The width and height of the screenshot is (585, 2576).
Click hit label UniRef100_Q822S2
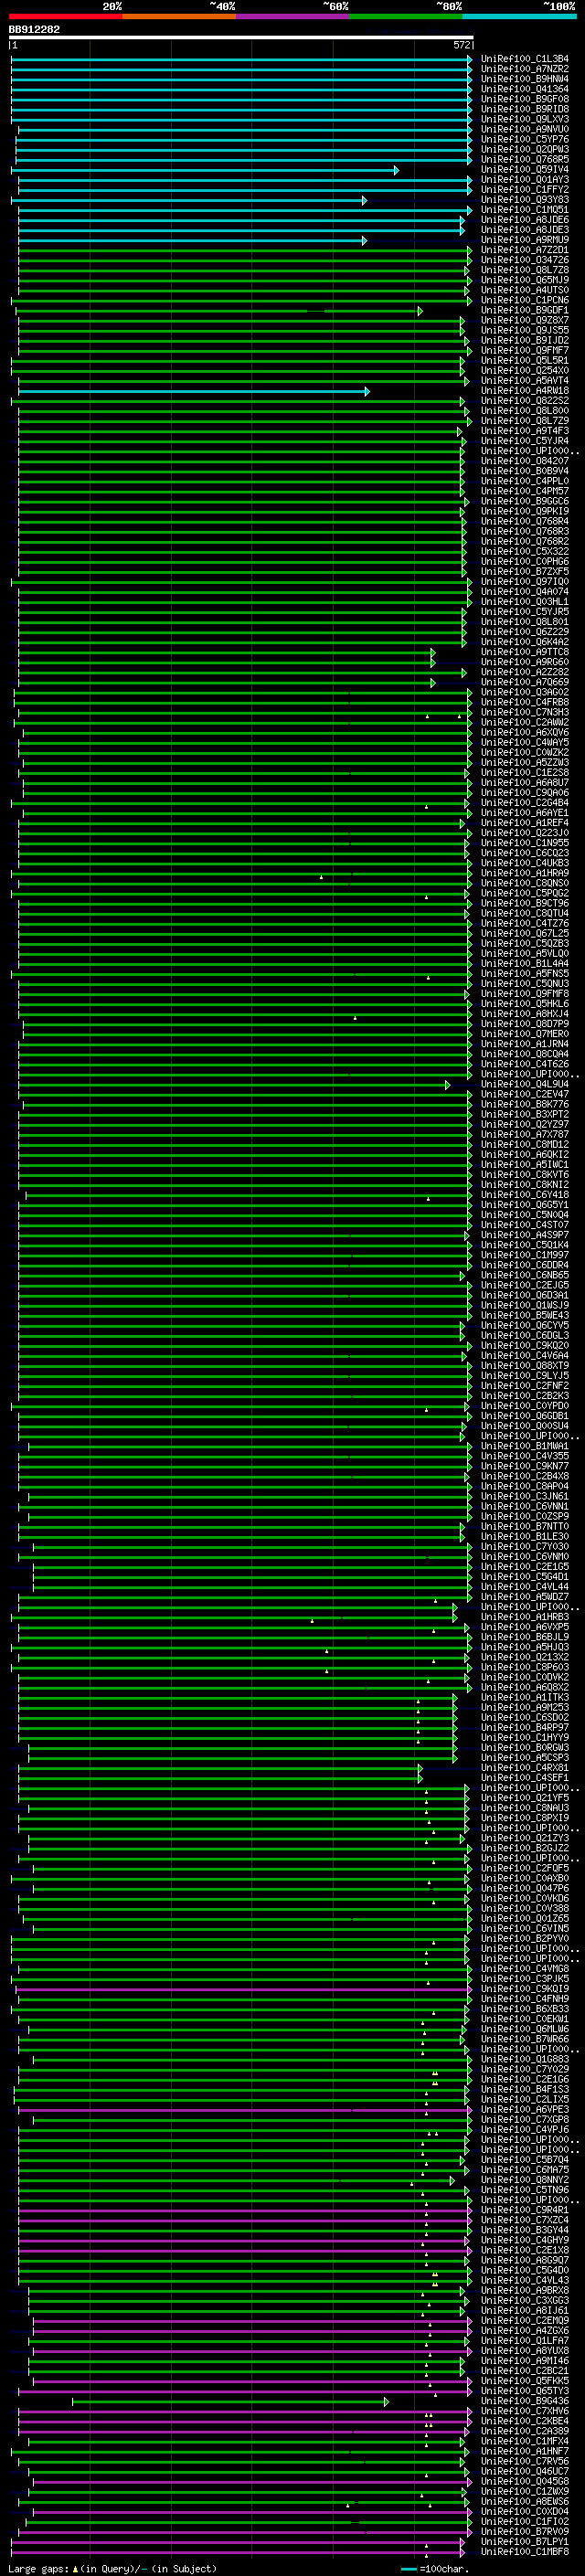pos(525,401)
